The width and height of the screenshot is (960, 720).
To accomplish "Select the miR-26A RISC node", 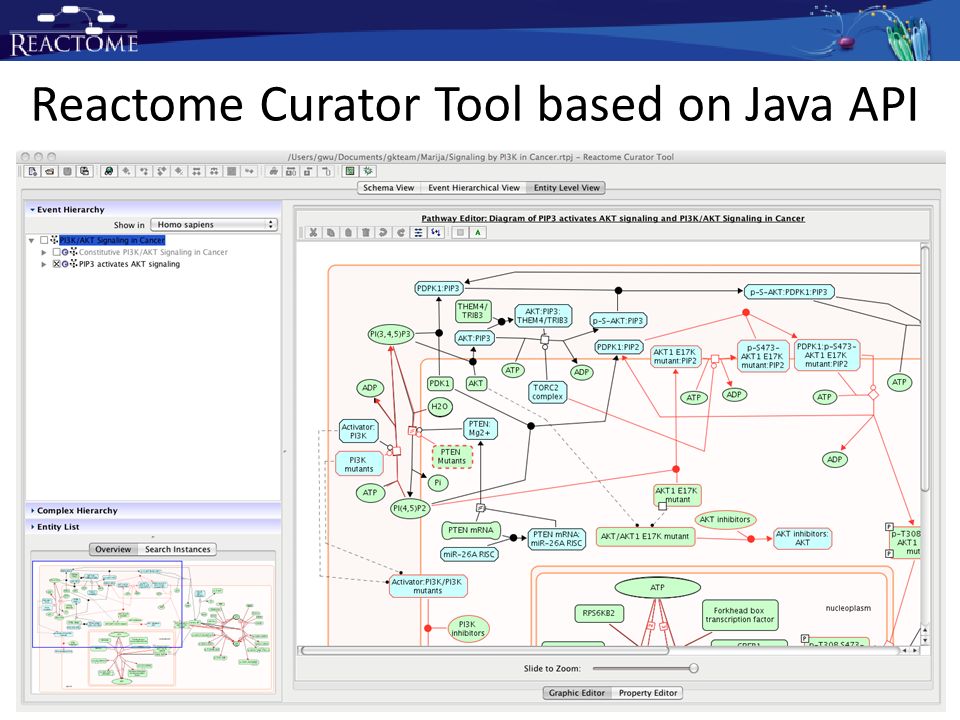I will (469, 554).
